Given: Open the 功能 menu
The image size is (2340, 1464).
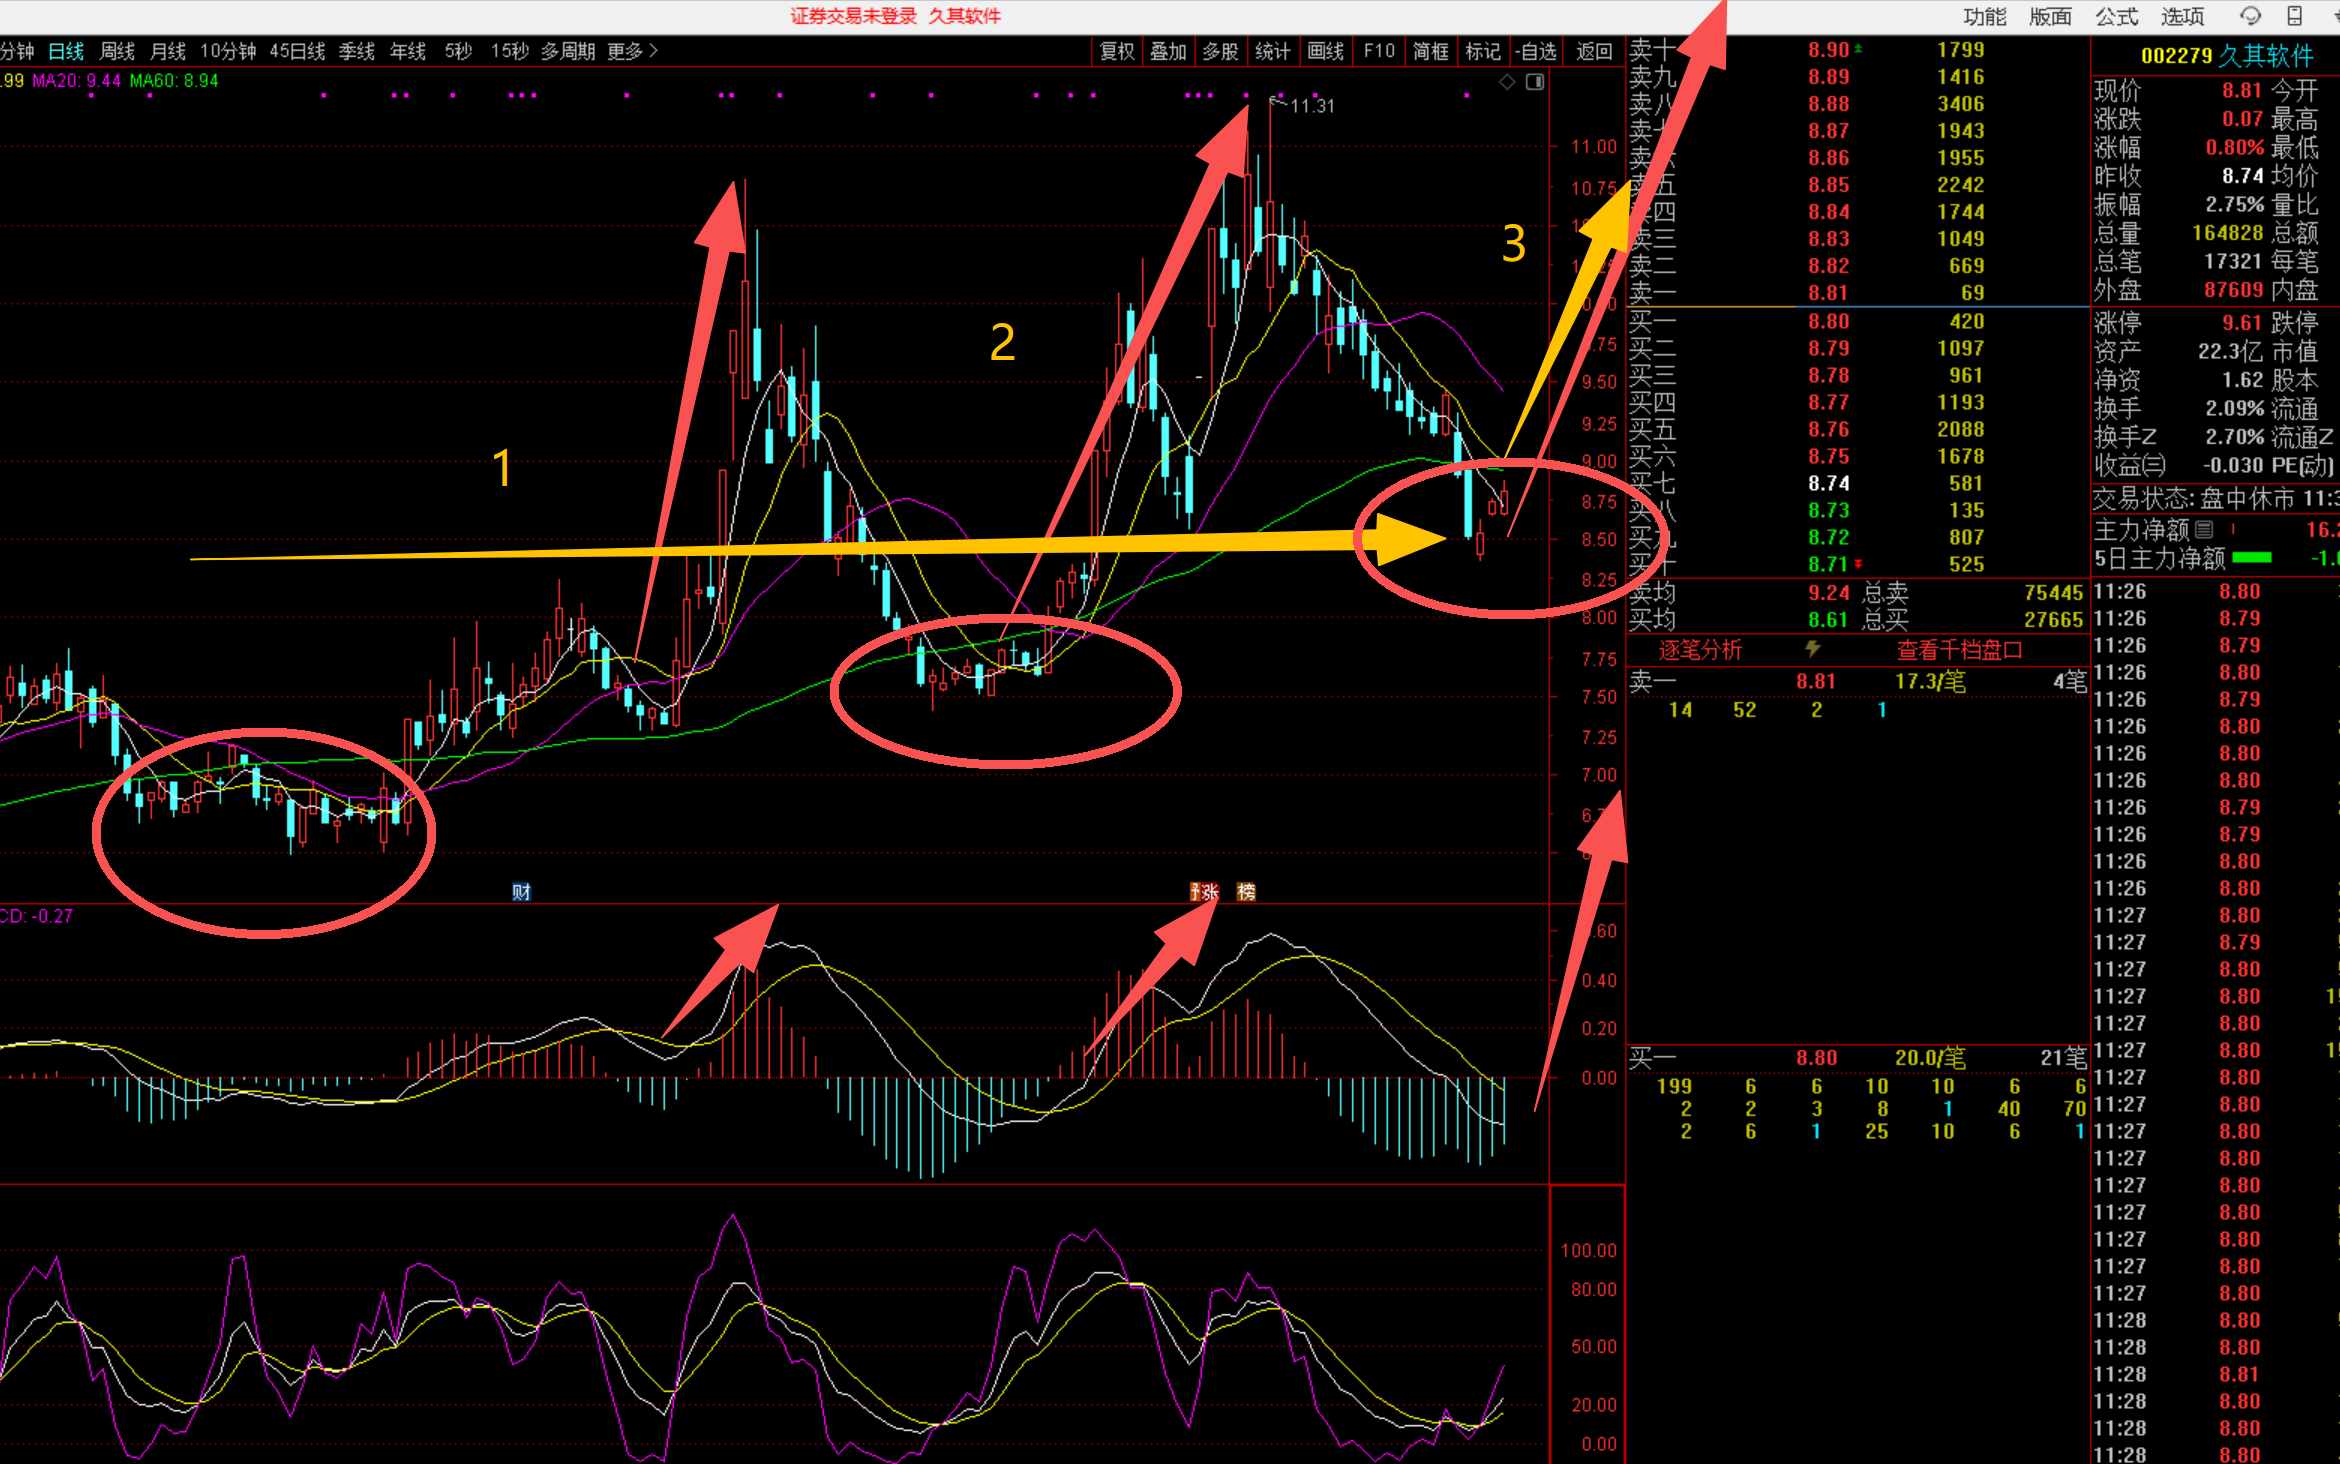Looking at the screenshot, I should (1984, 16).
